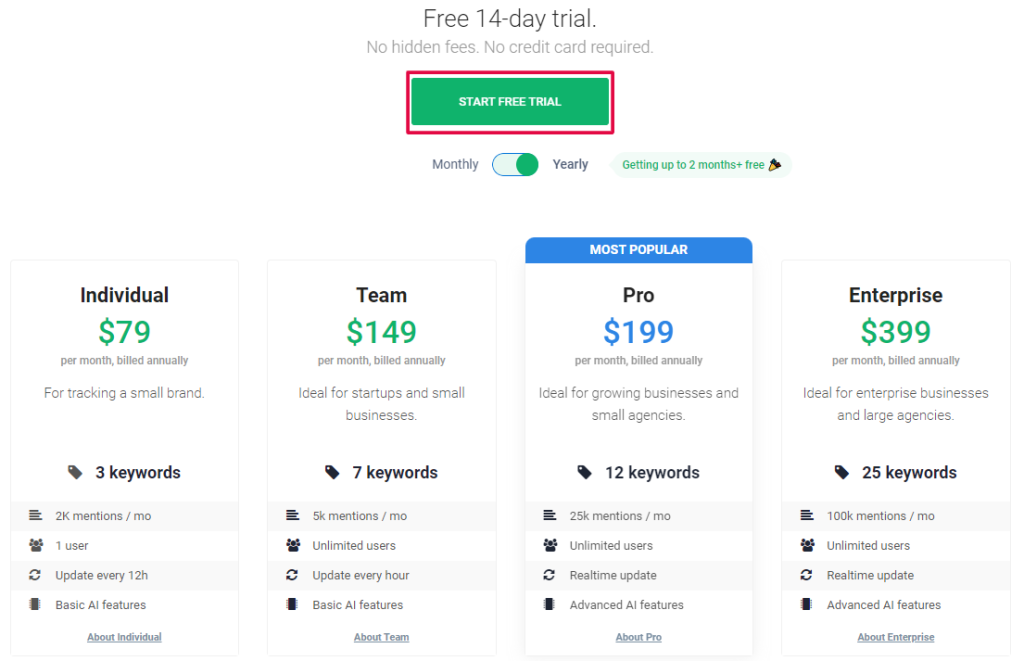This screenshot has width=1024, height=661.
Task: Click mentions icon beside 5k mentions / mo
Action: 293,515
